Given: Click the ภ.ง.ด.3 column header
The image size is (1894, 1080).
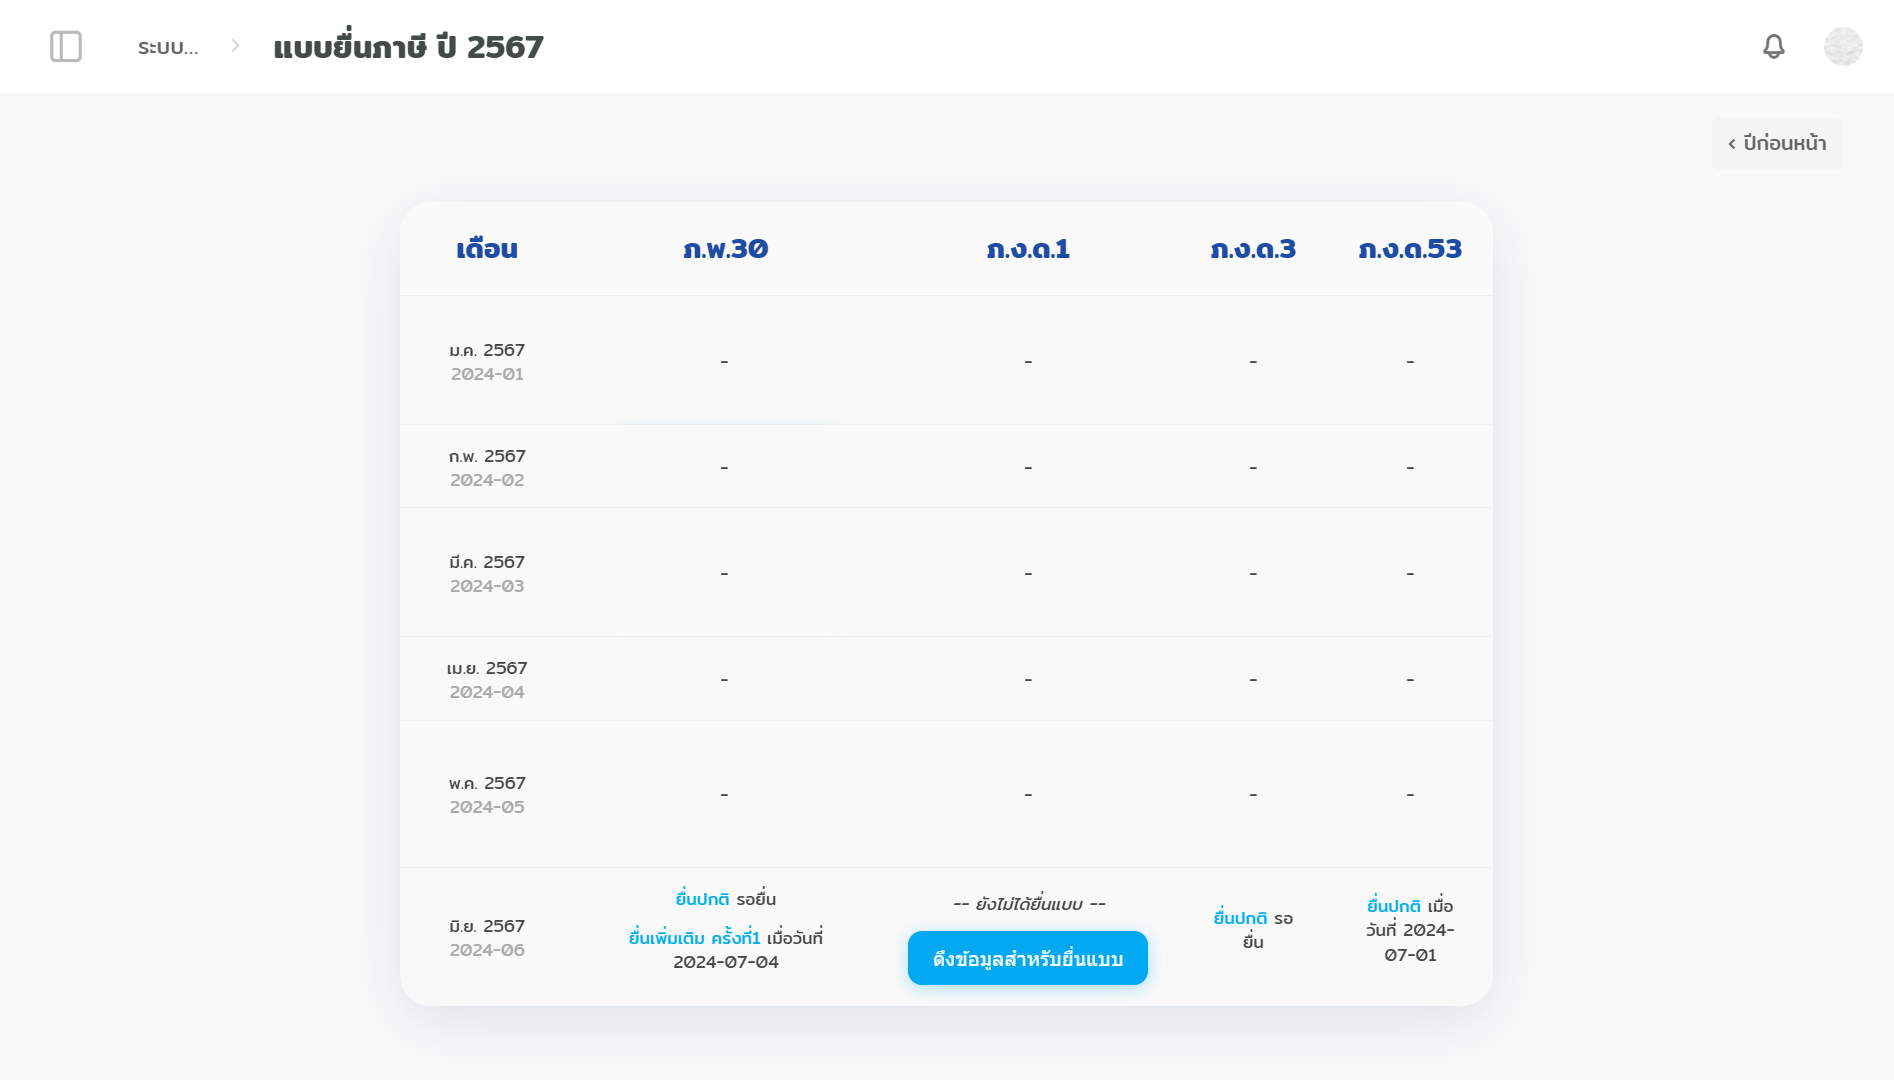Looking at the screenshot, I should point(1252,249).
